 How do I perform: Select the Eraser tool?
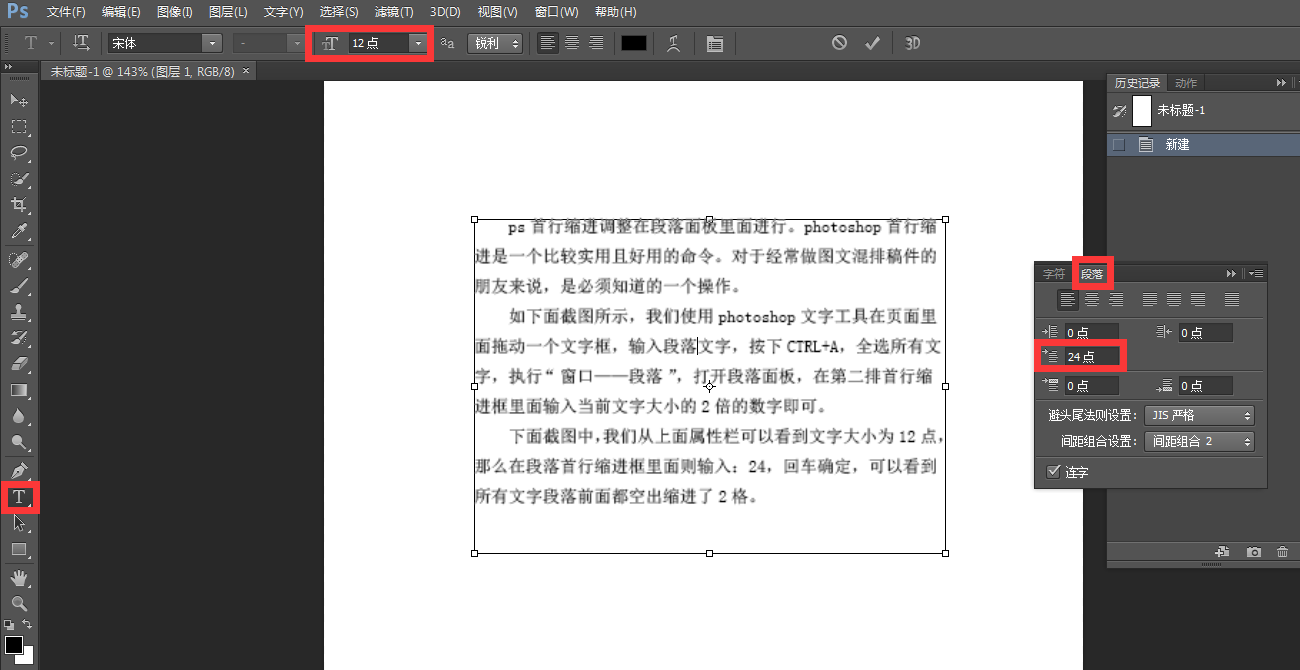pyautogui.click(x=18, y=364)
